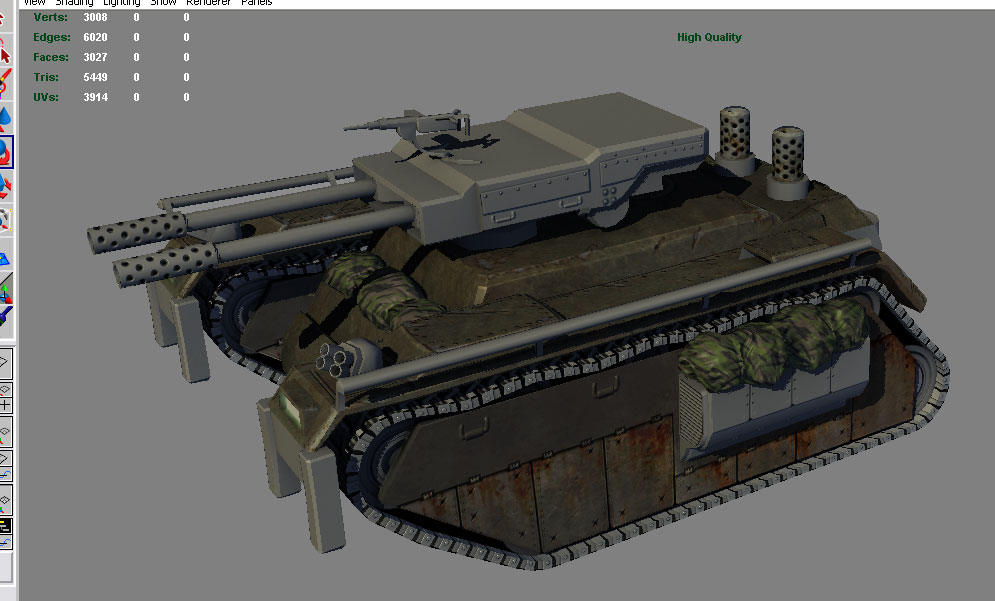Switch to single perspective view layout
The width and height of the screenshot is (995, 601).
coord(4,364)
